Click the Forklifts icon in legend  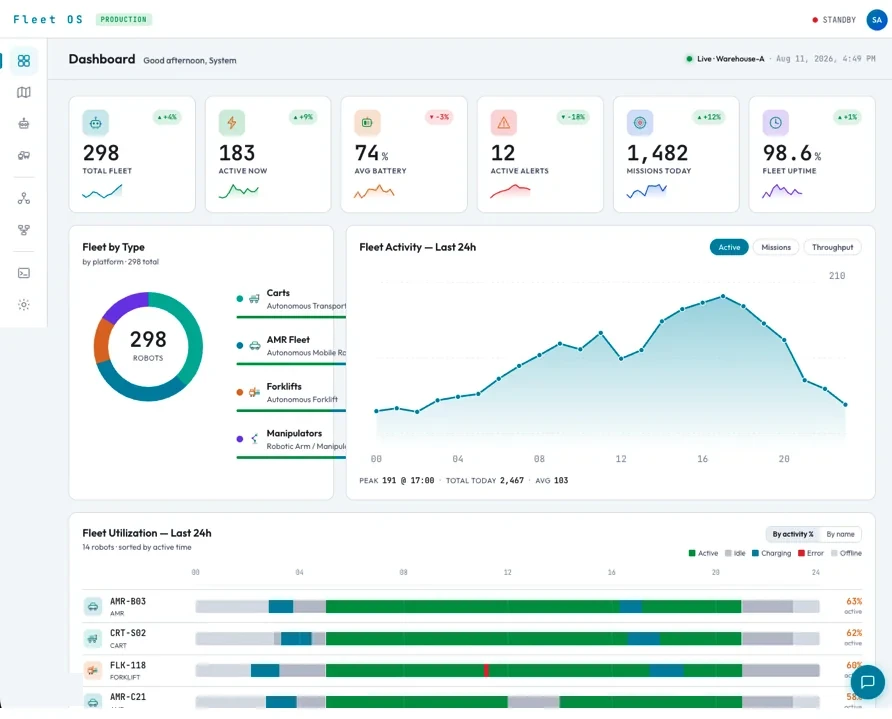[x=254, y=392]
